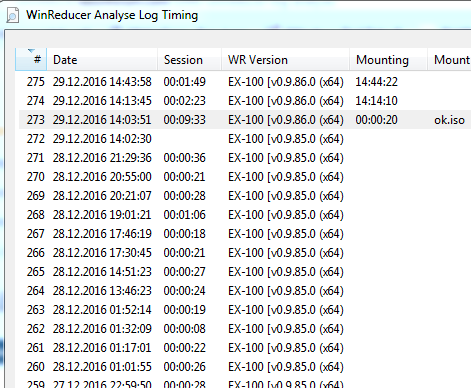471x388 pixels.
Task: Select row number 264
Action: pos(36,291)
